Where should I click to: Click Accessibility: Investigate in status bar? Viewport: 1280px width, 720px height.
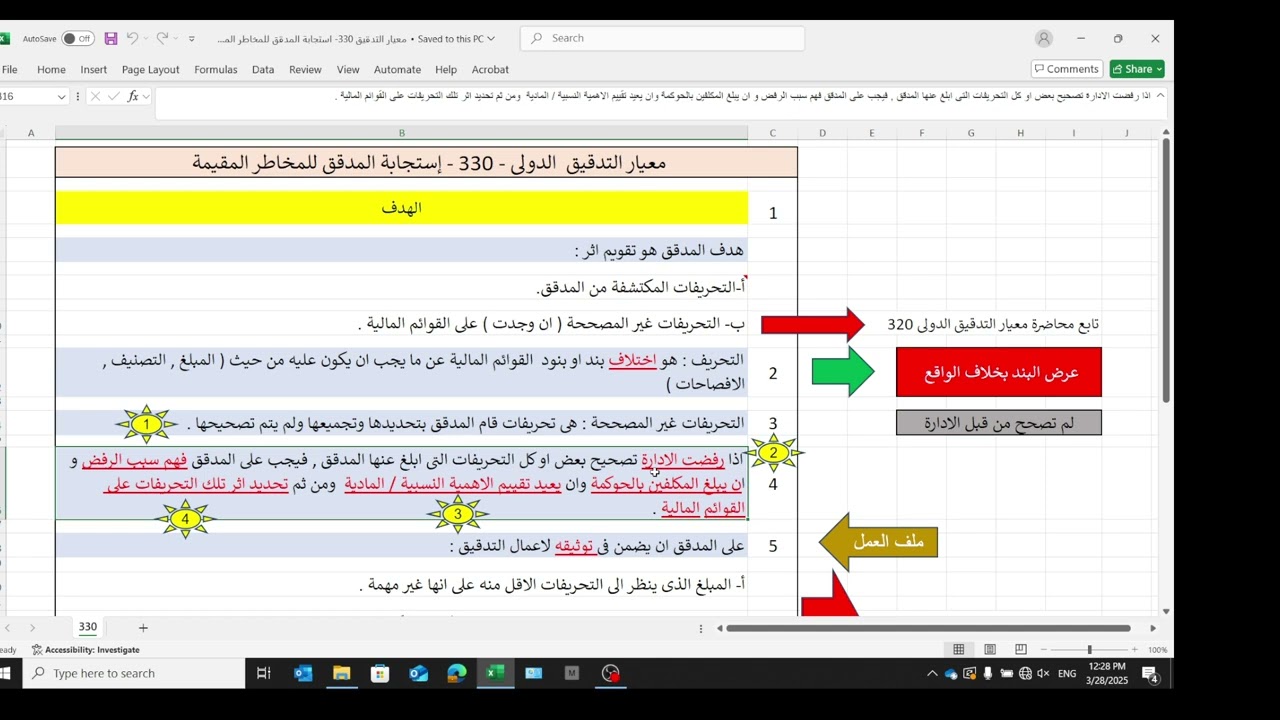pyautogui.click(x=86, y=650)
